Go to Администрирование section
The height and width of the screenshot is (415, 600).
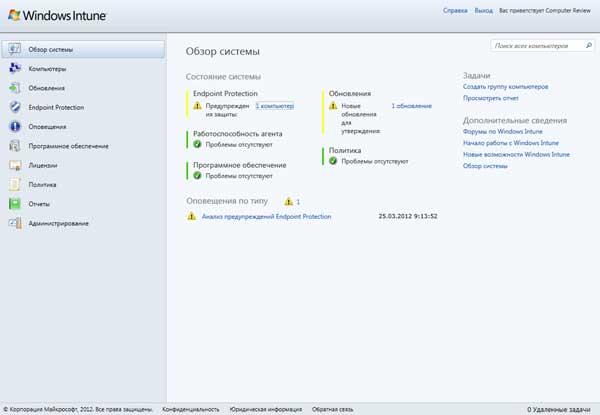coord(59,223)
